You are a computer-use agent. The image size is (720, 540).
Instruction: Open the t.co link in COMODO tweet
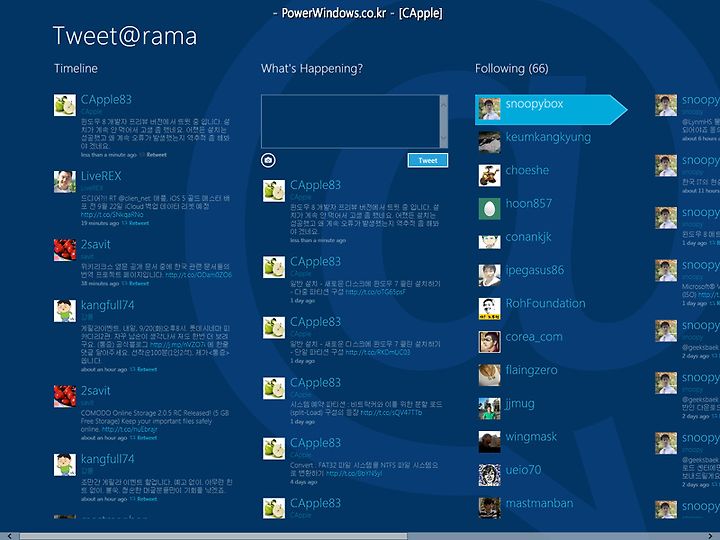click(129, 429)
